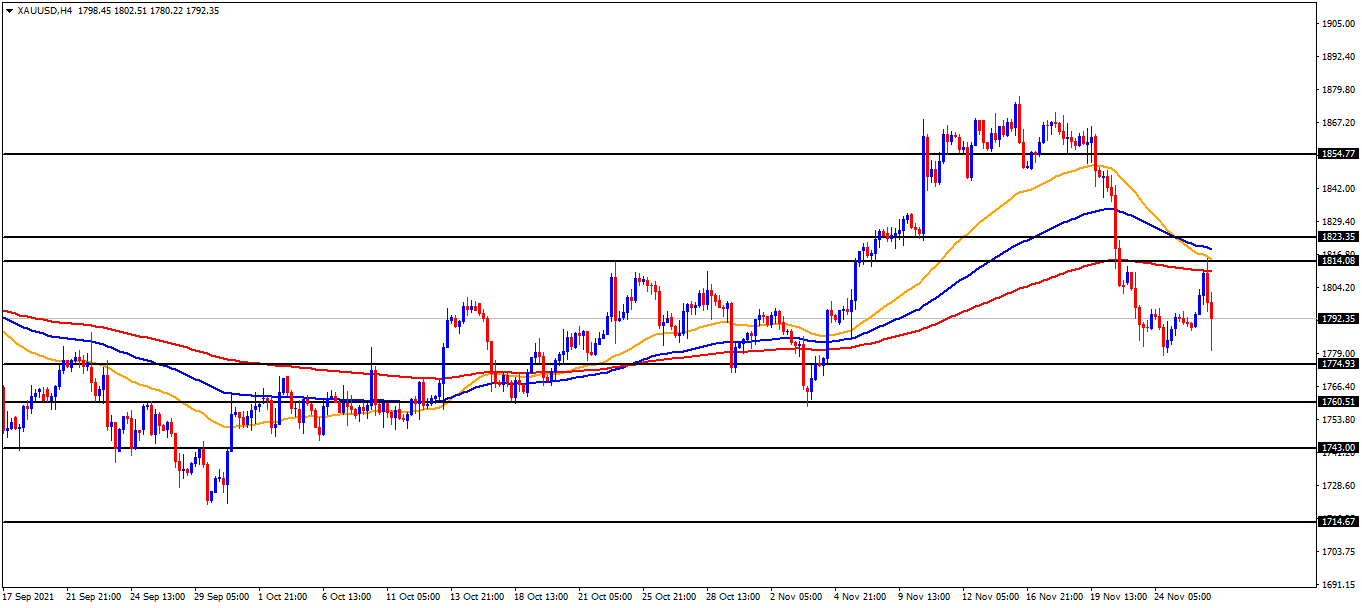Select the 1823.35 horizontal line price label

(1338, 237)
